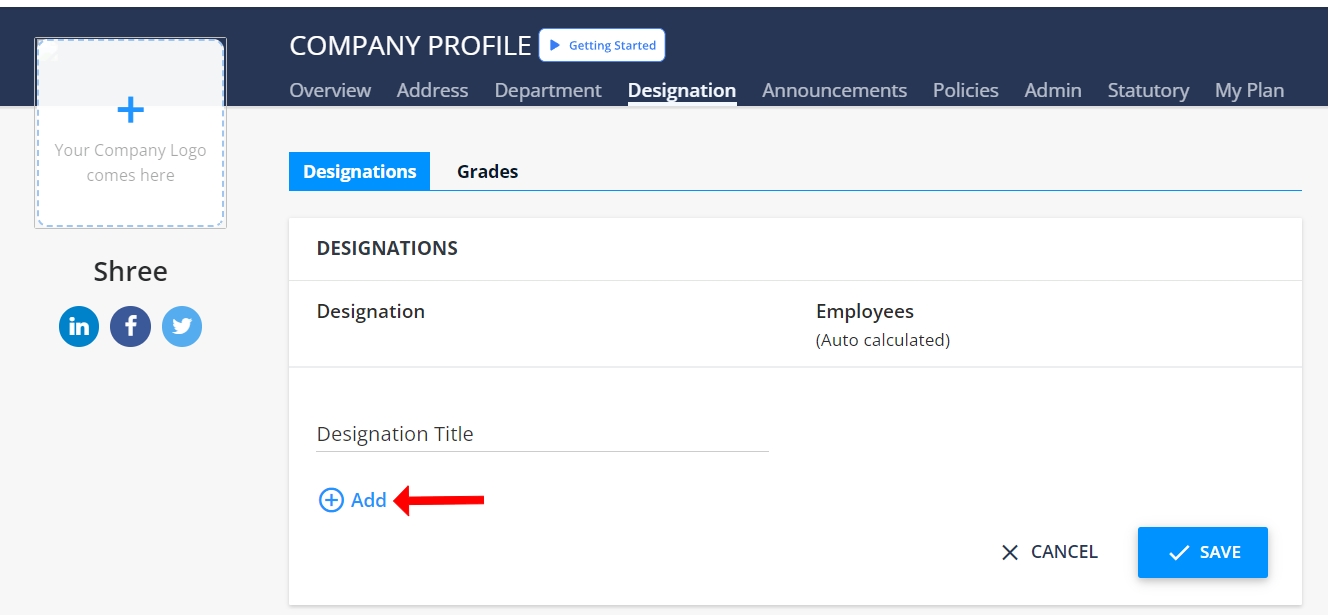Image resolution: width=1328 pixels, height=615 pixels.
Task: Navigate to the Admin section
Action: point(1053,90)
